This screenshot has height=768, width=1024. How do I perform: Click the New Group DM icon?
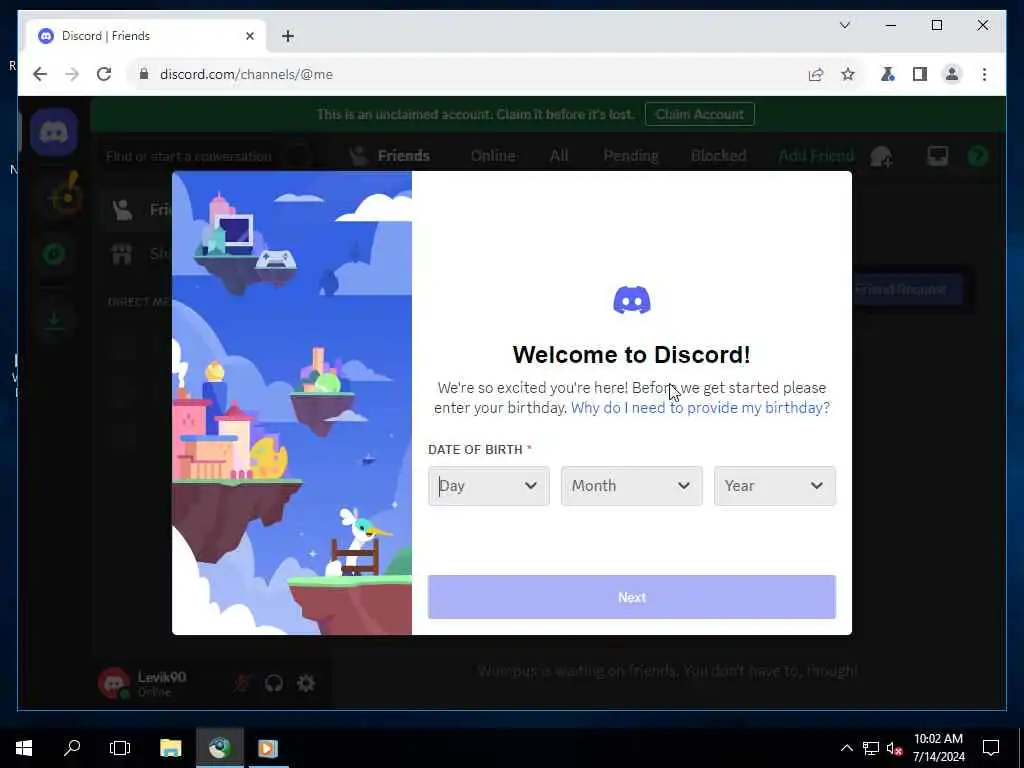pos(881,157)
